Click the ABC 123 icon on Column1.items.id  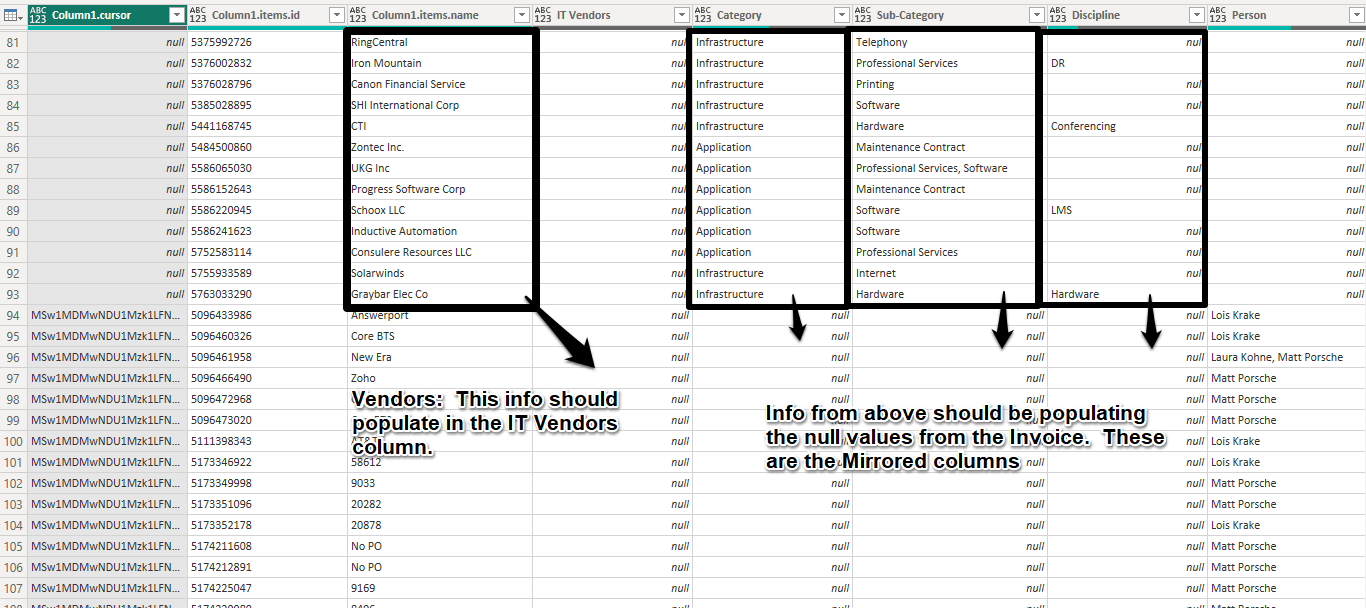point(197,14)
